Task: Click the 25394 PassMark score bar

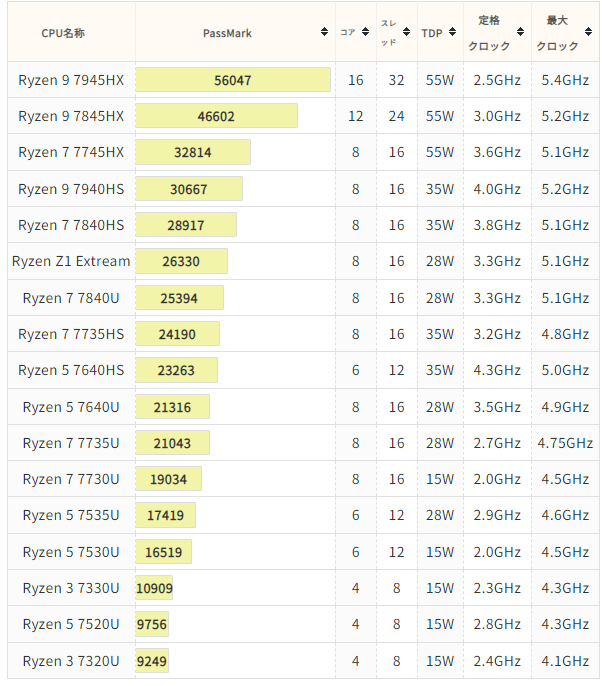Action: pyautogui.click(x=180, y=298)
